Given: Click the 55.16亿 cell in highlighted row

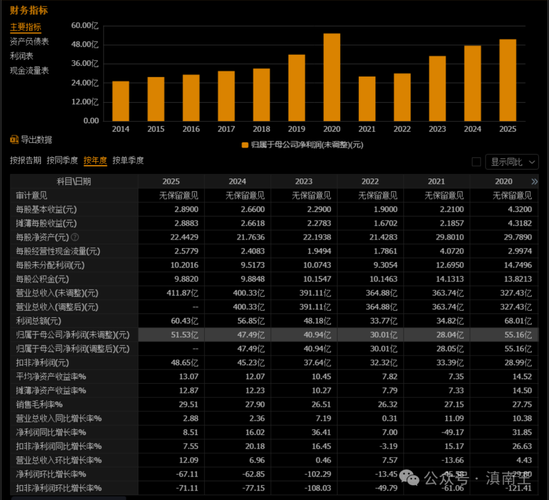Looking at the screenshot, I should coord(518,335).
